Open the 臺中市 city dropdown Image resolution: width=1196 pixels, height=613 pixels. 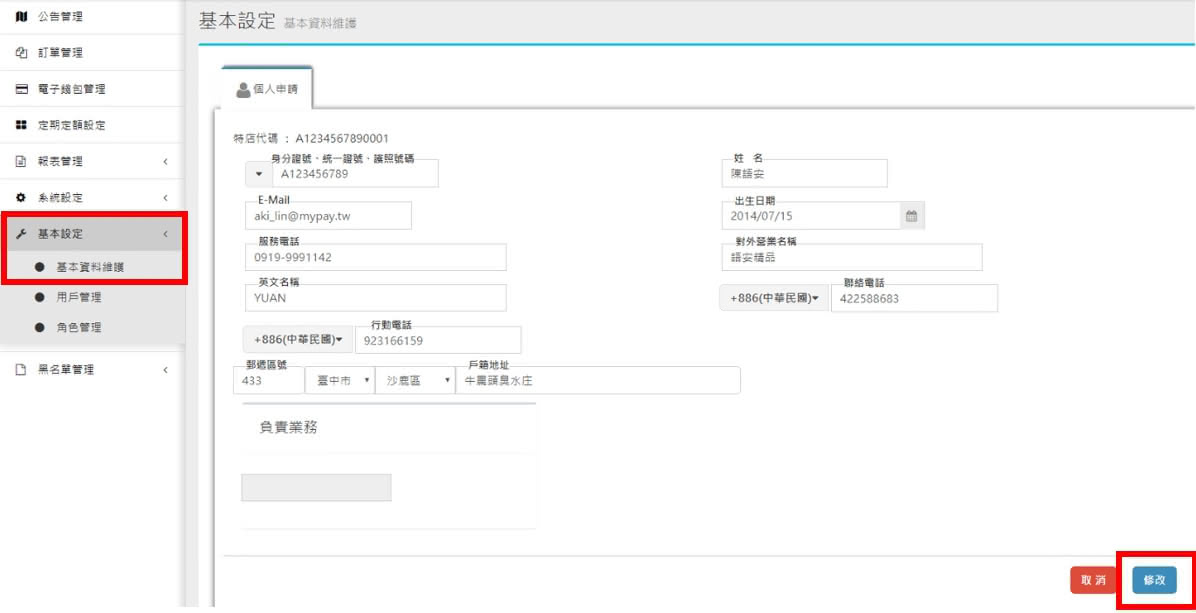339,381
